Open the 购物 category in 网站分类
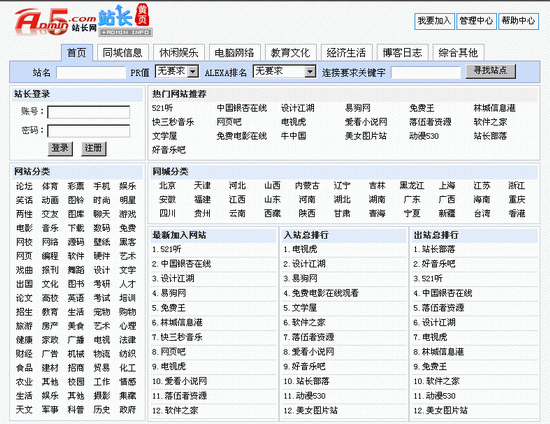Viewport: 550px width, 424px height. coord(128,312)
